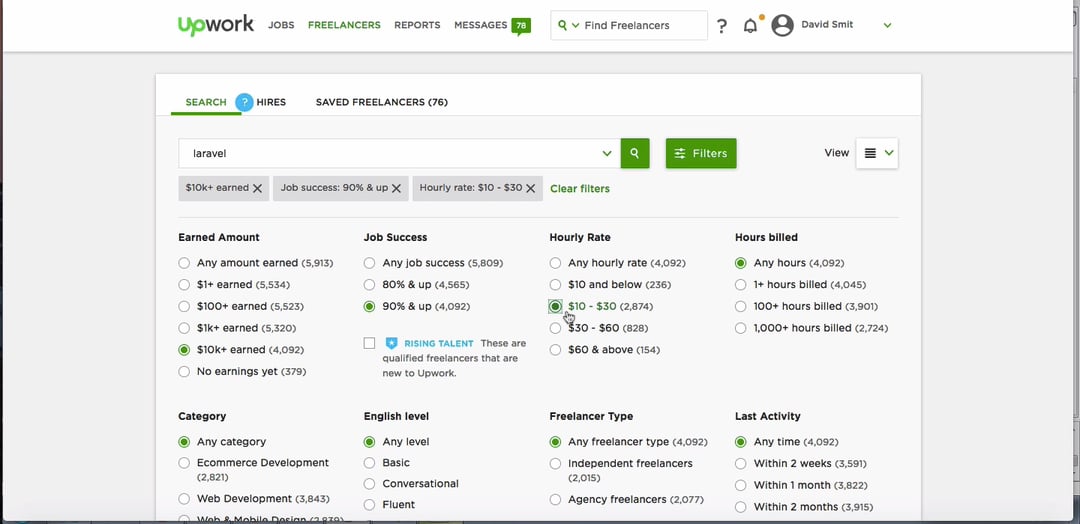Select Agency freelancers type
1080x524 pixels.
[555, 499]
